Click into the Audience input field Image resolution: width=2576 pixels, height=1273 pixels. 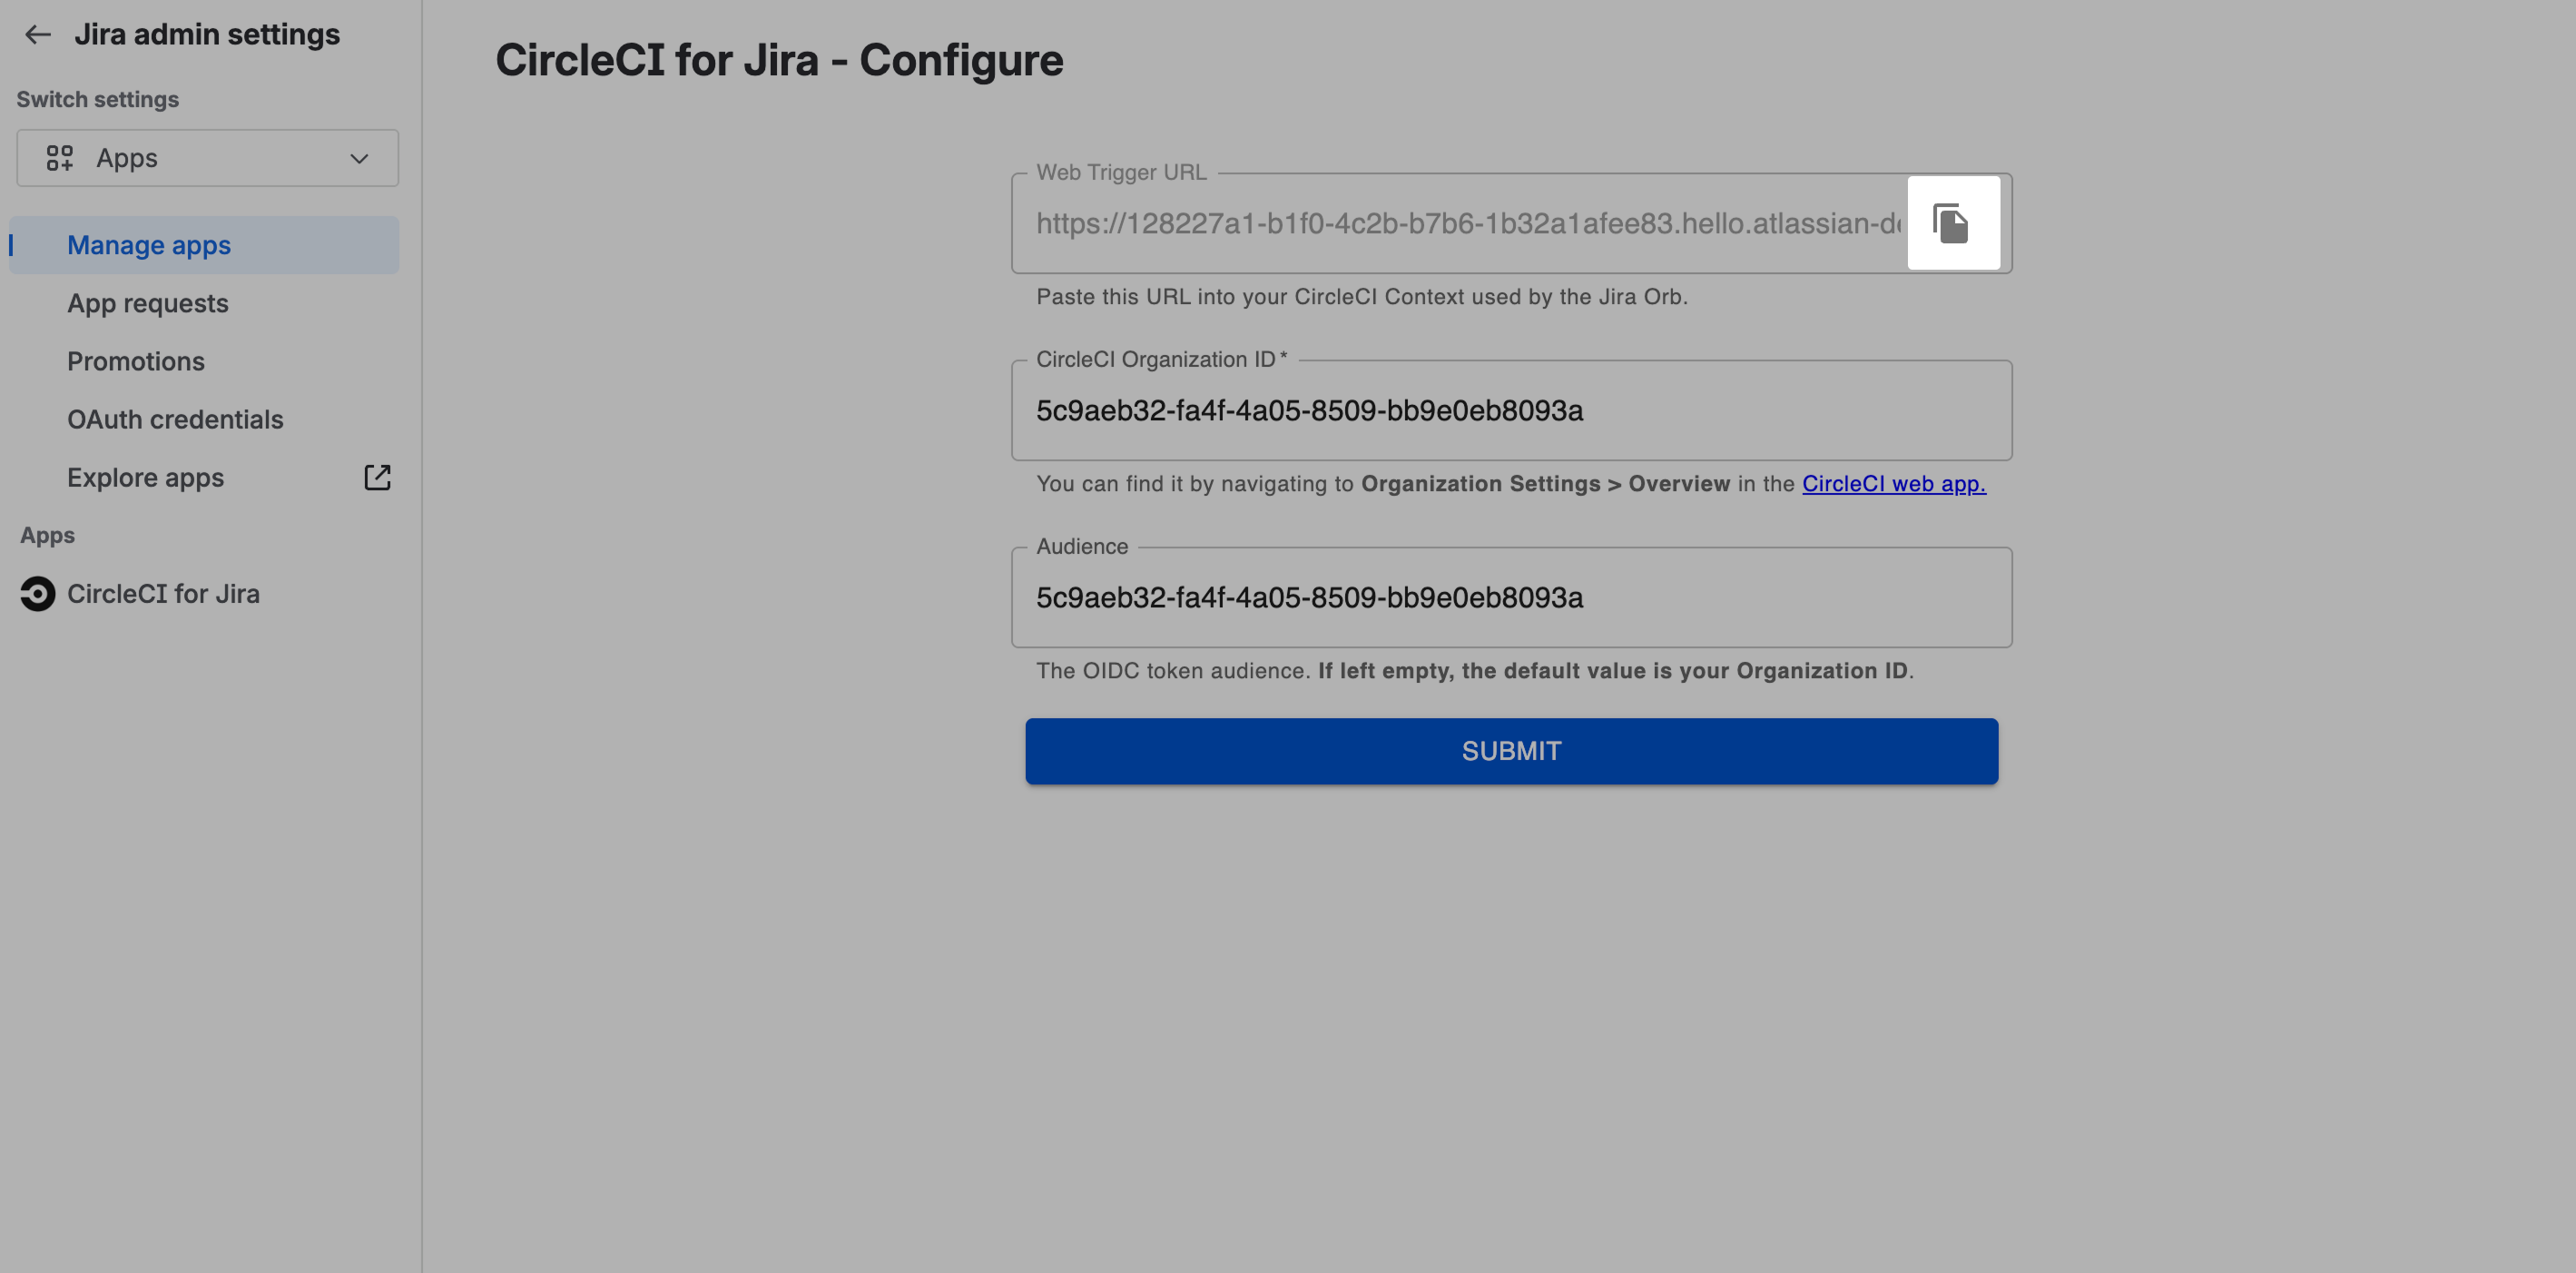click(1511, 598)
